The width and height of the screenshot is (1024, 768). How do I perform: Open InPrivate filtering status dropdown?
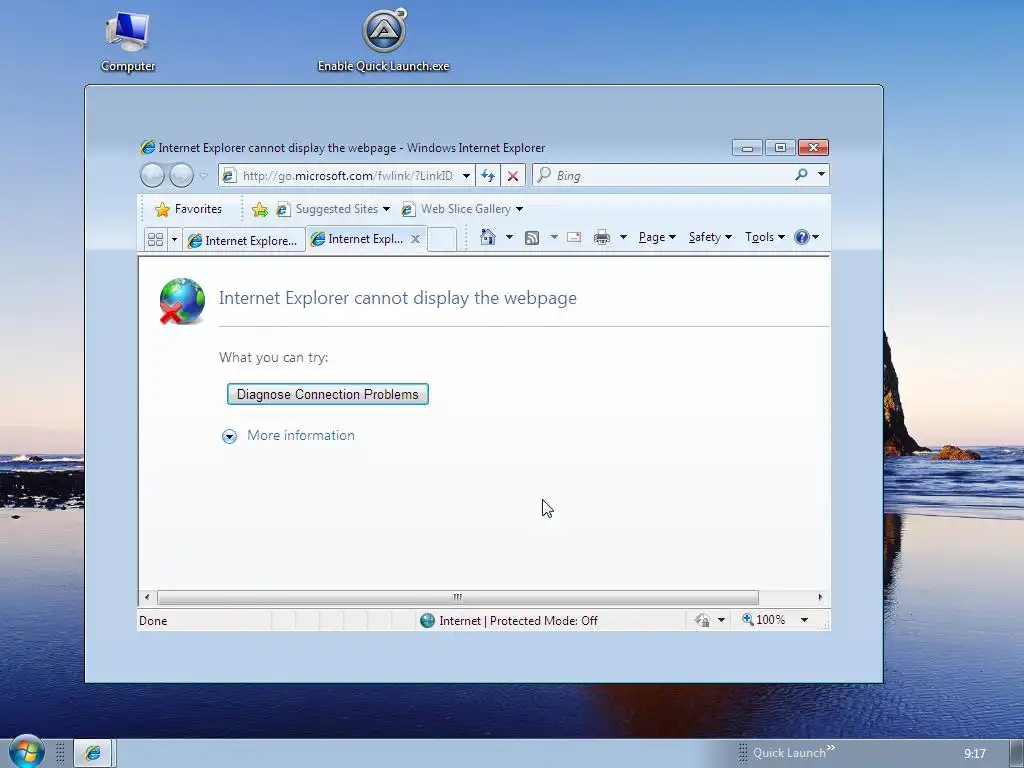pos(721,620)
